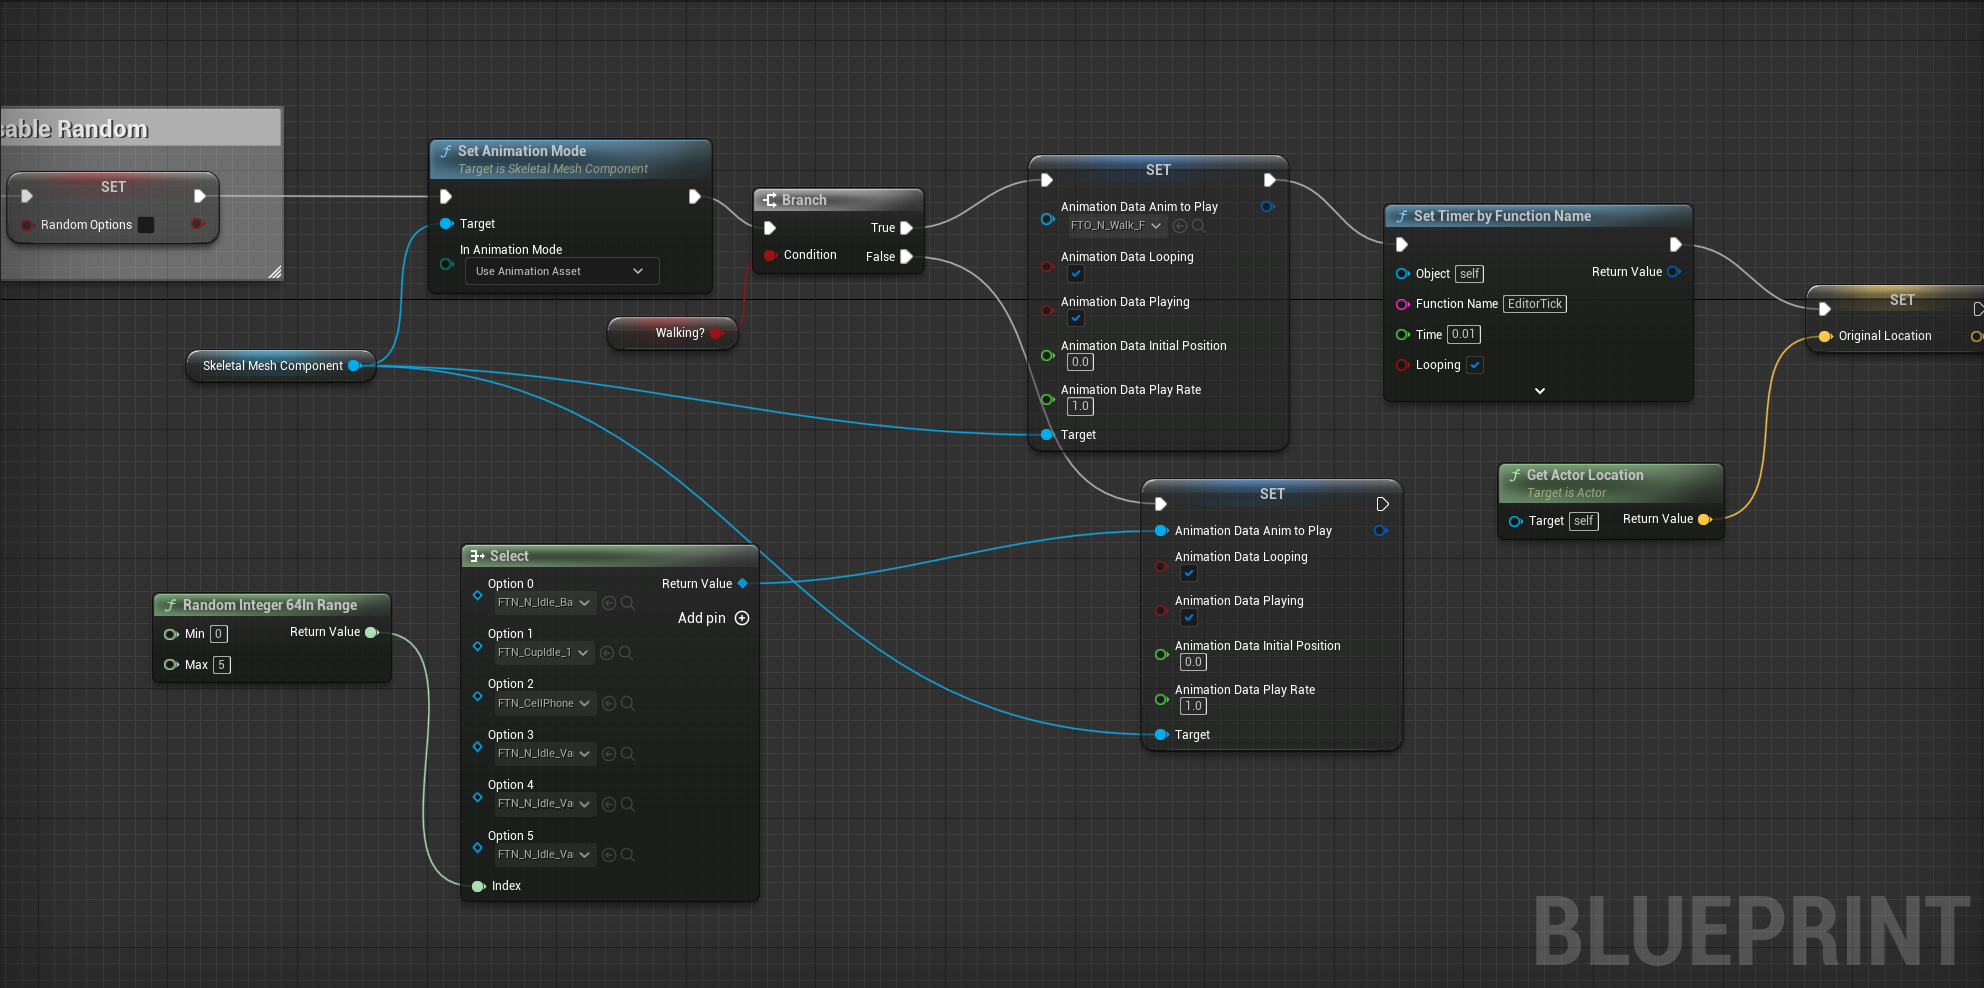
Task: Click Get Actor Location's Return Value pin
Action: (1704, 519)
